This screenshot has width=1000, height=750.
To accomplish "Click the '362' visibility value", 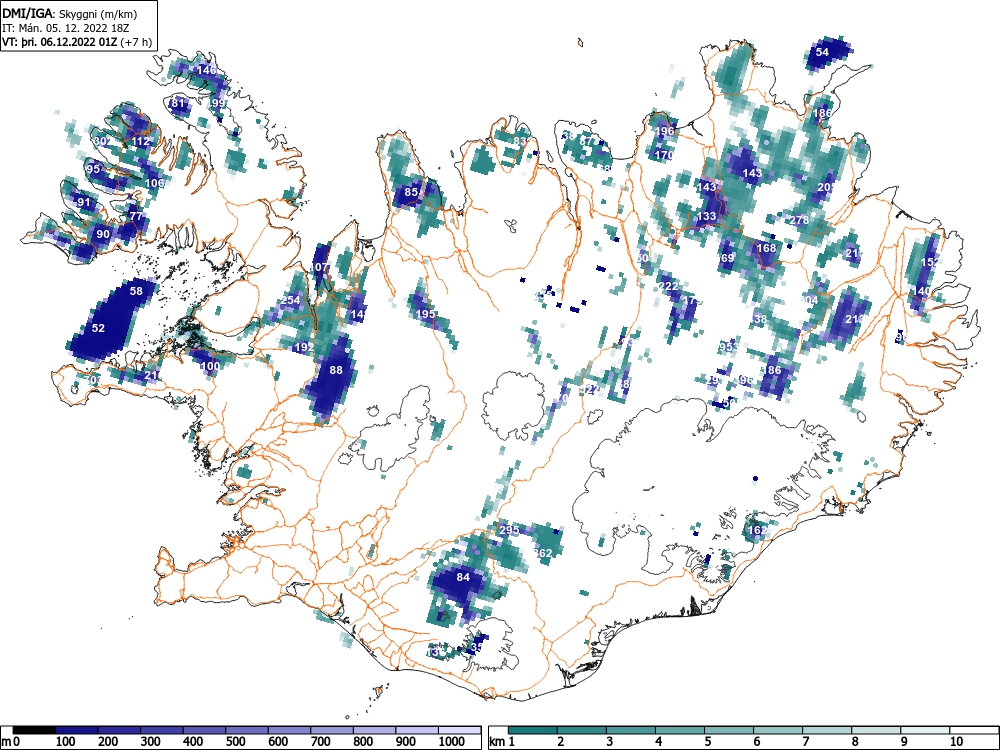I will pos(543,553).
